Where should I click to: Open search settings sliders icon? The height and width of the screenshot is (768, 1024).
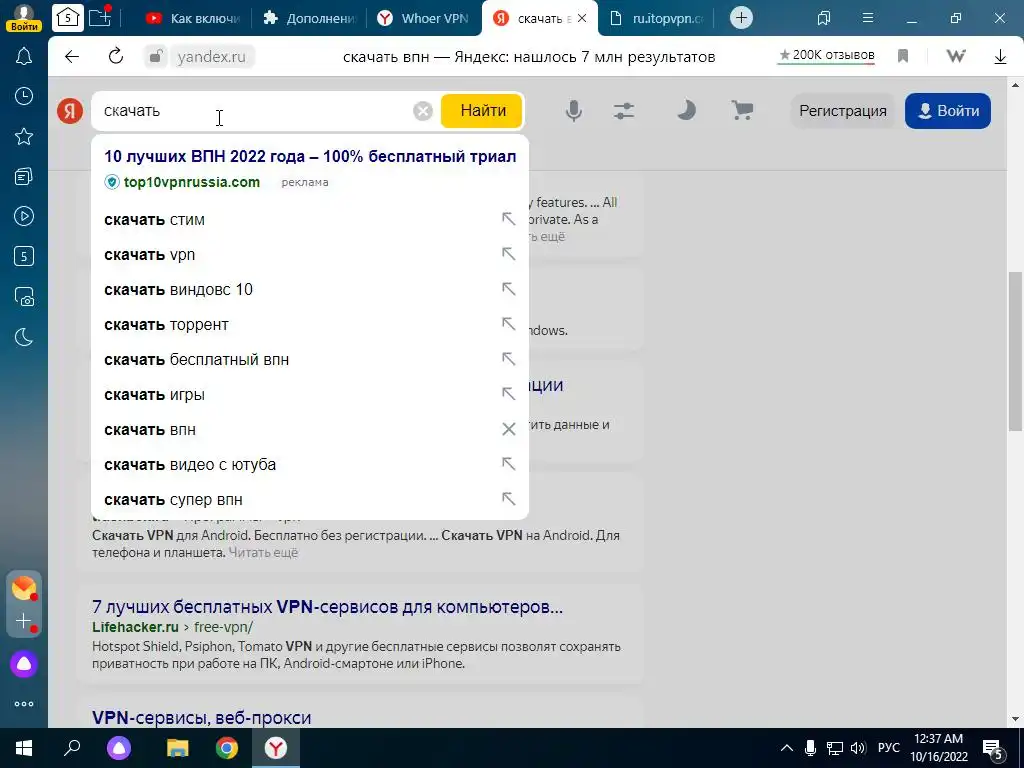624,110
